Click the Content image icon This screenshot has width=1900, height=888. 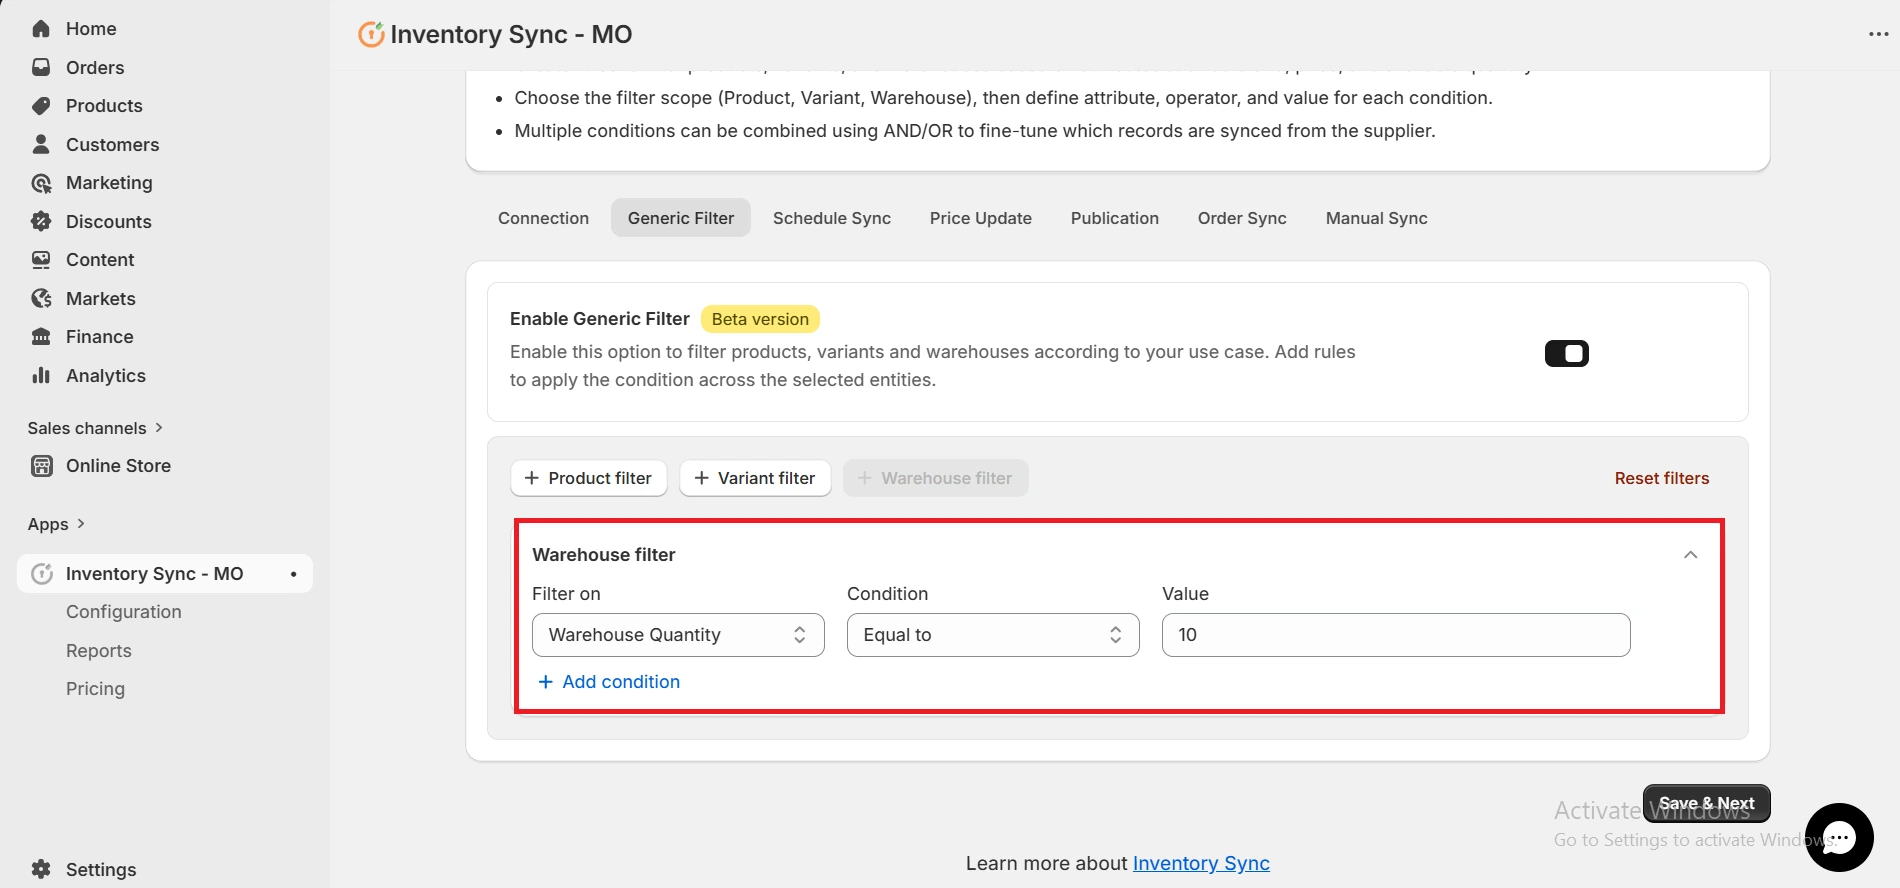click(x=41, y=260)
